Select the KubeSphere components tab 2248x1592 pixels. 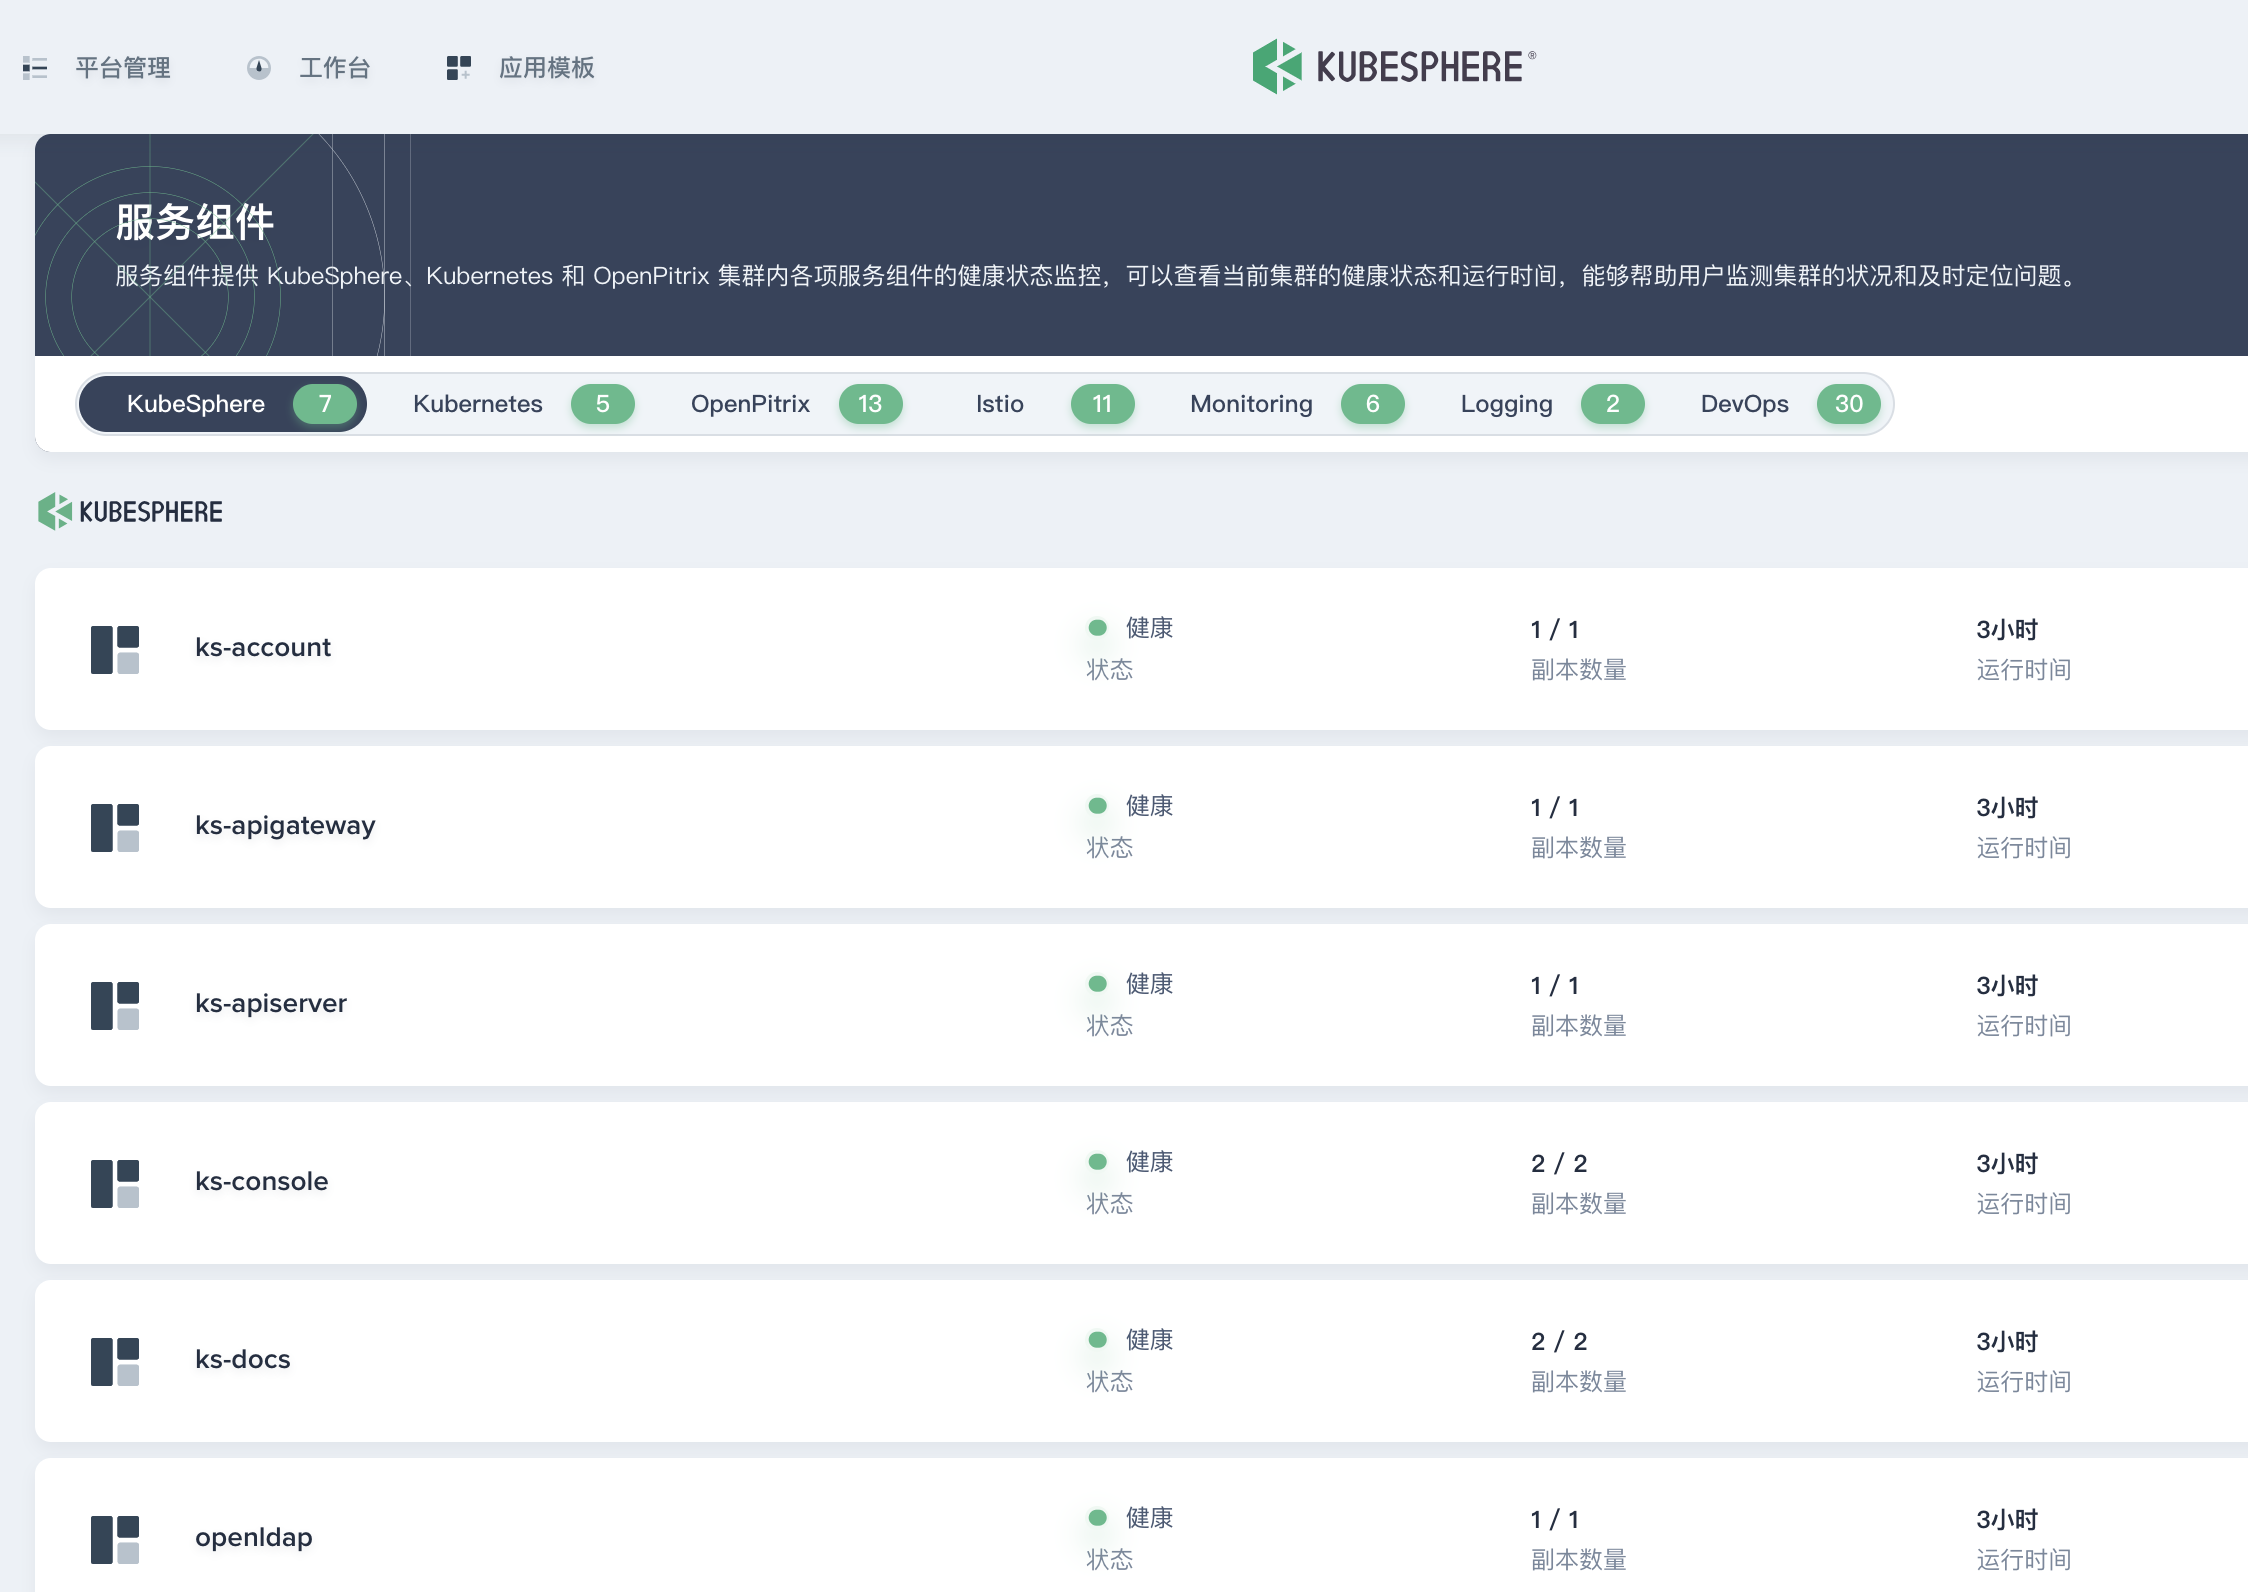pyautogui.click(x=222, y=404)
